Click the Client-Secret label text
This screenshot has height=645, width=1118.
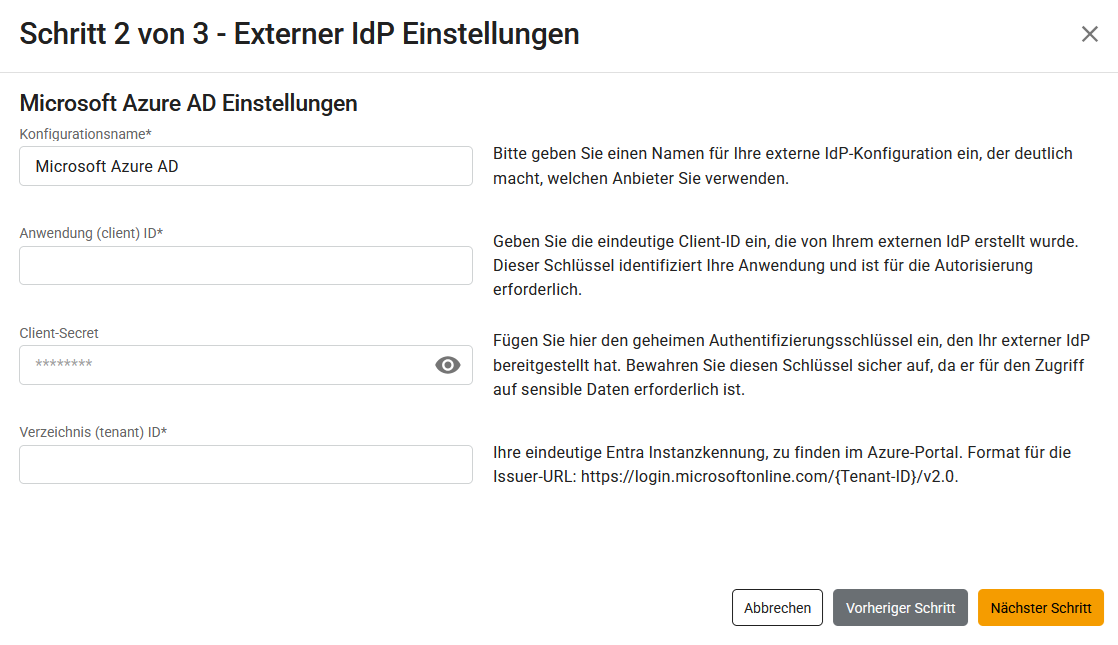pos(59,333)
